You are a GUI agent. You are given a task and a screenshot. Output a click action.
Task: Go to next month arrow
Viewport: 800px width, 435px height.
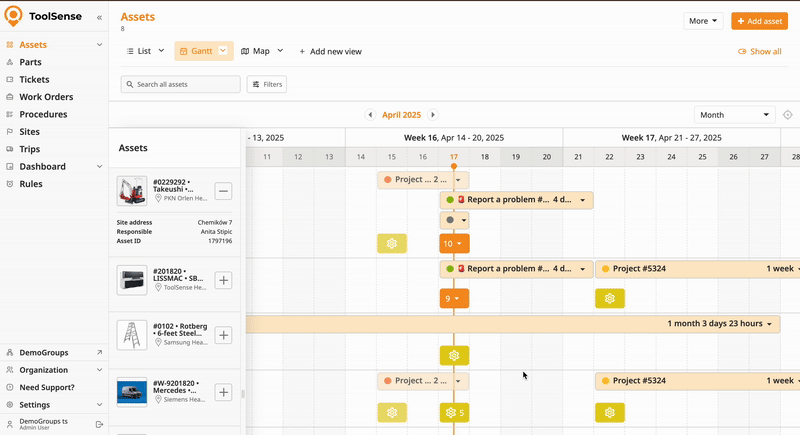click(433, 115)
